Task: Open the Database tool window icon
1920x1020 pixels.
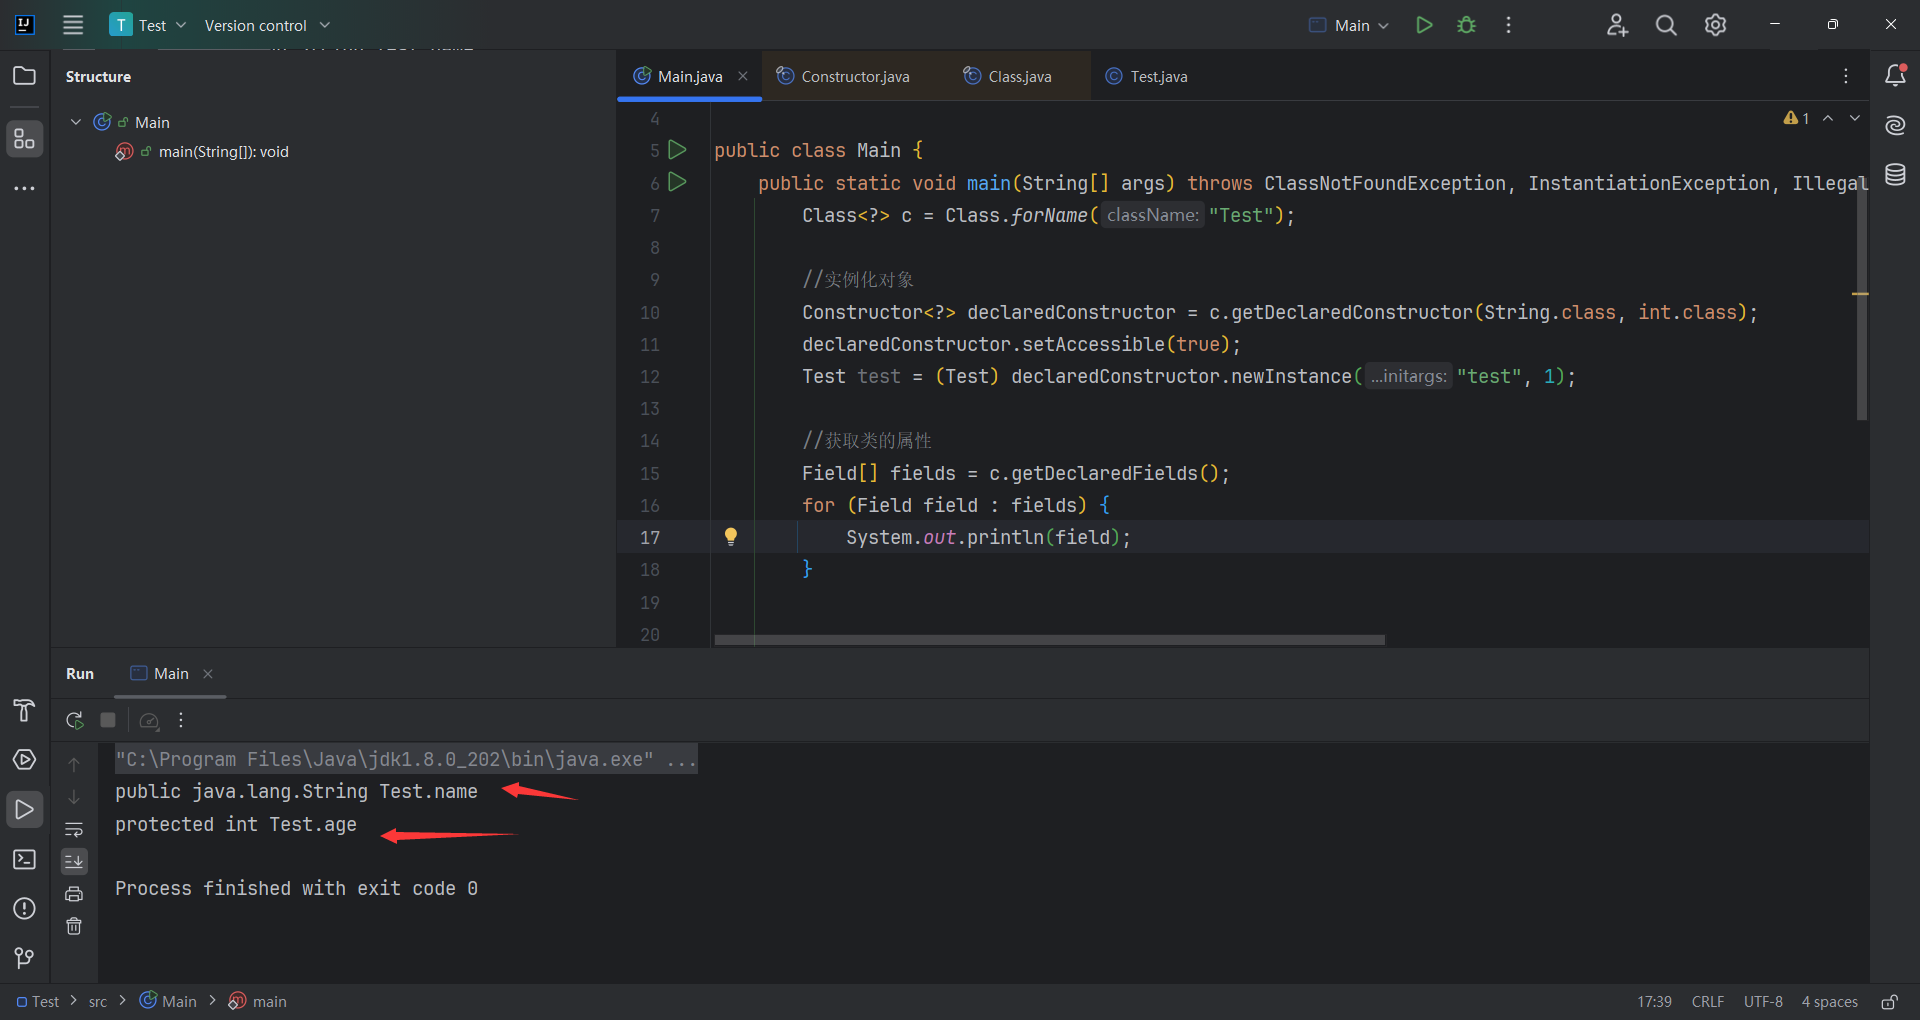Action: pos(1895,175)
